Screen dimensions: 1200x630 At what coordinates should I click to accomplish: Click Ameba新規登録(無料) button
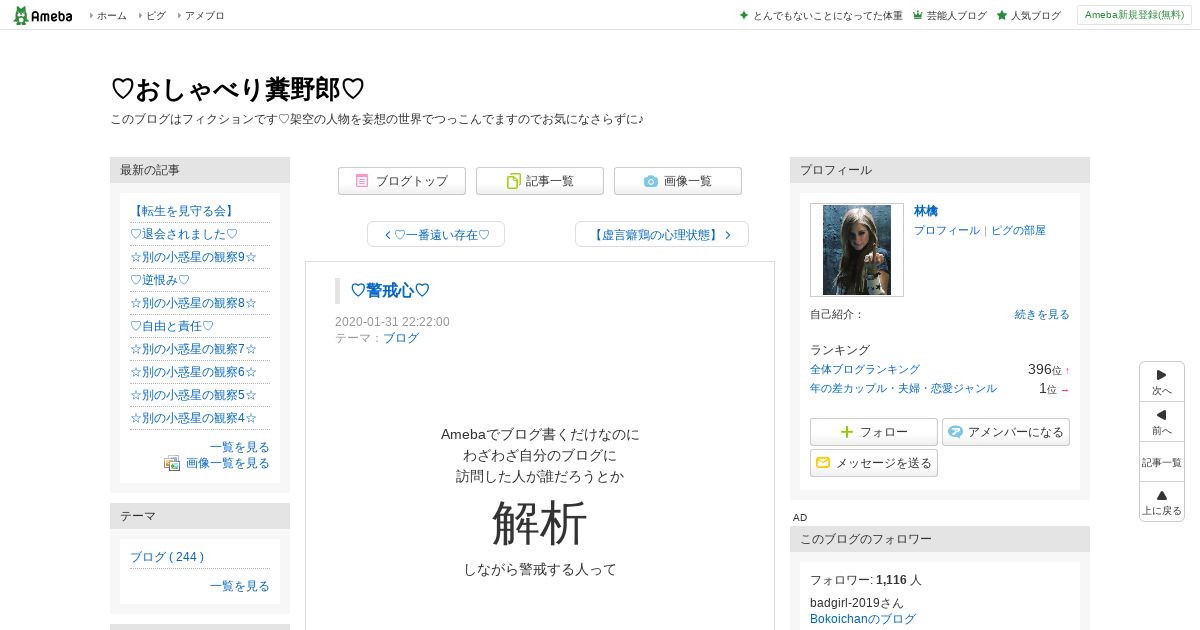[x=1134, y=15]
